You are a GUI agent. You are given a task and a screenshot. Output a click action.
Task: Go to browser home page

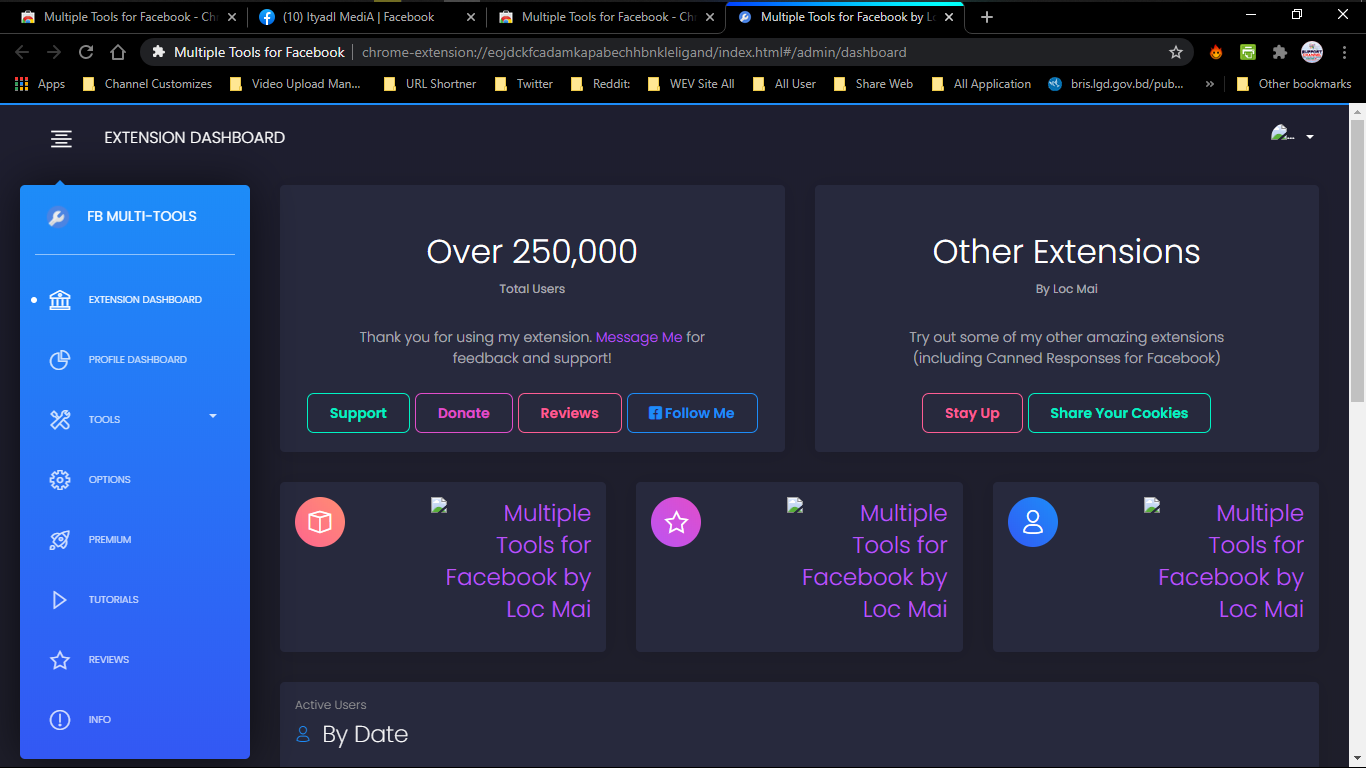pyautogui.click(x=118, y=52)
